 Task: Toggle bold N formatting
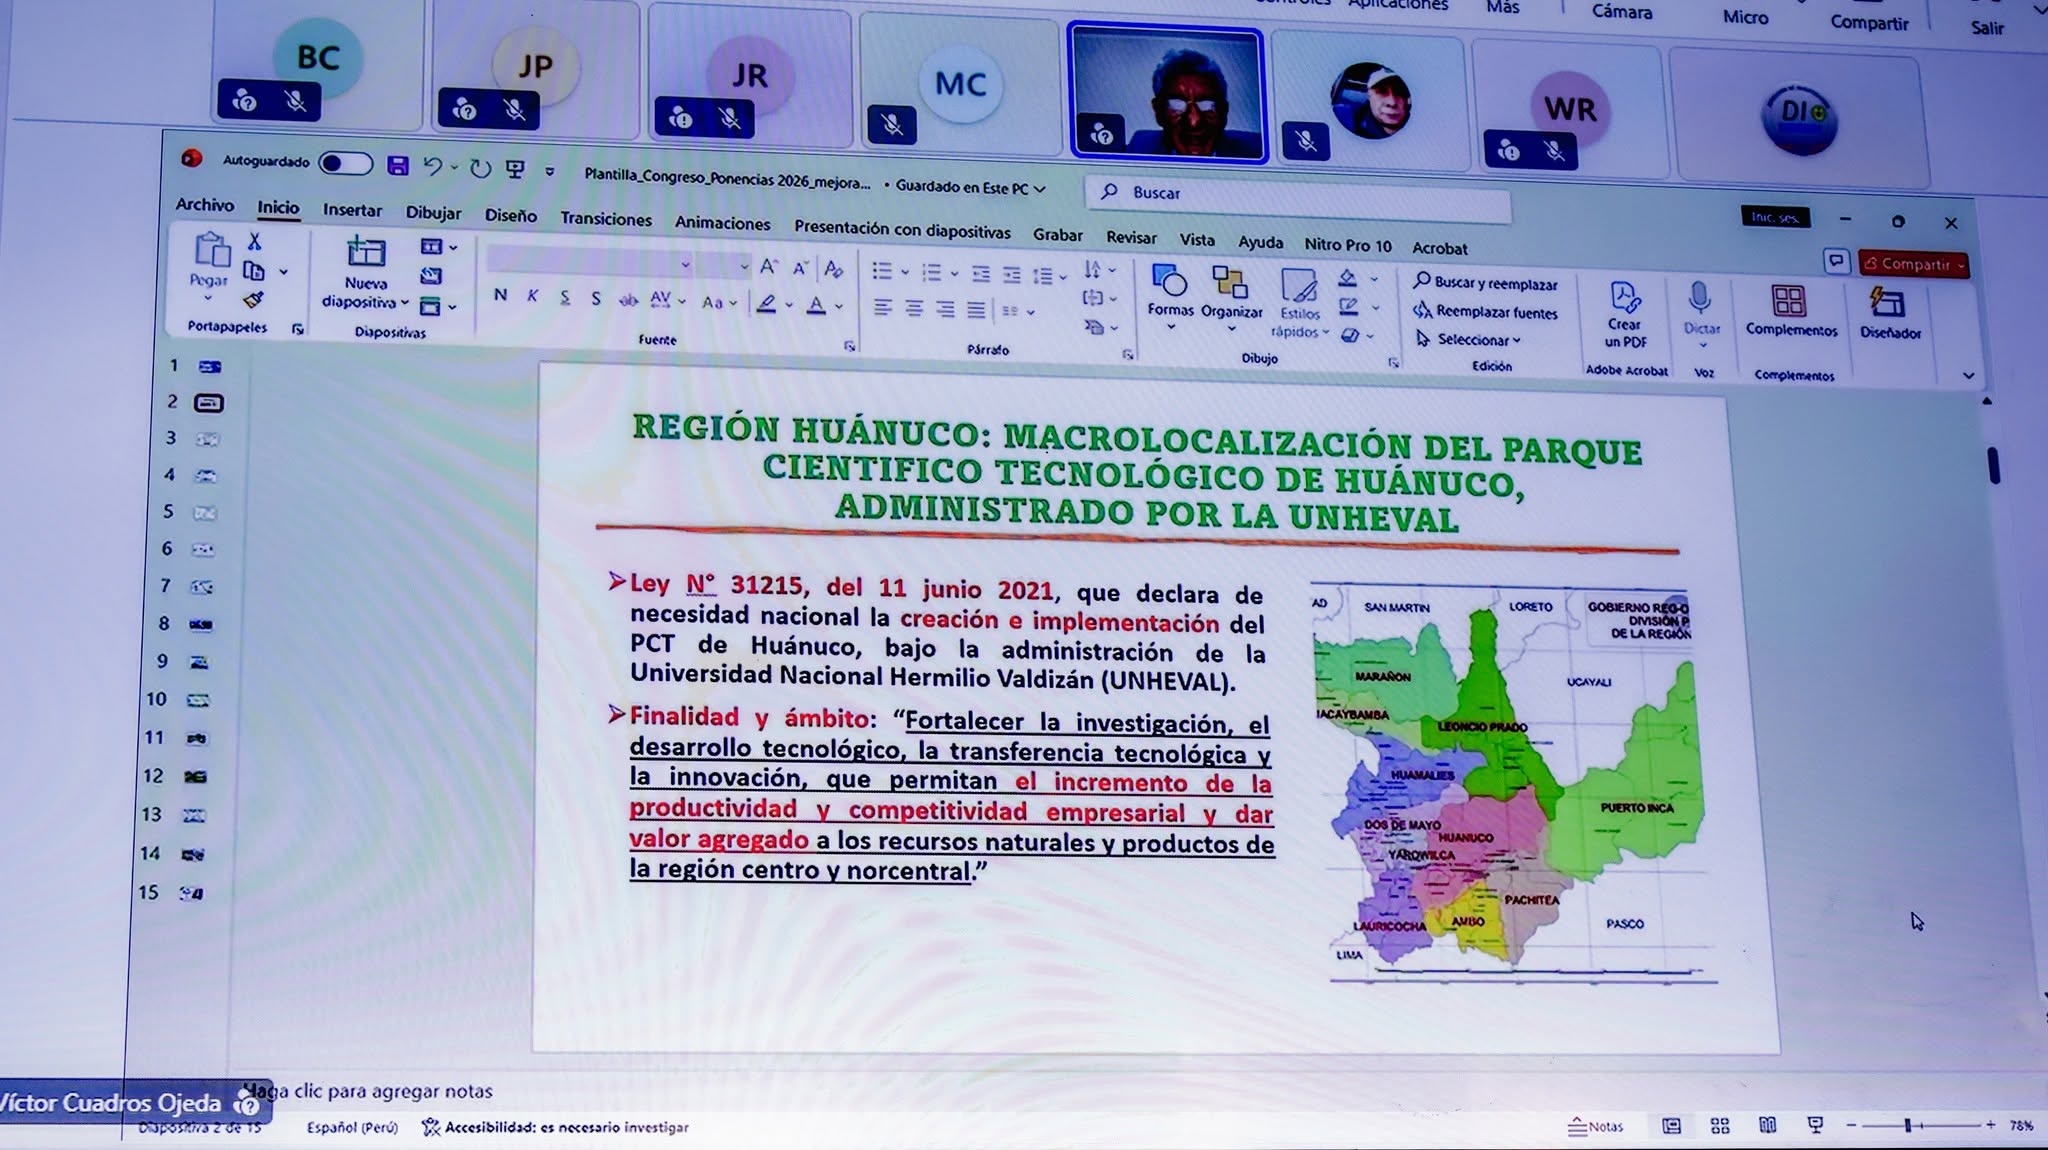click(x=500, y=295)
